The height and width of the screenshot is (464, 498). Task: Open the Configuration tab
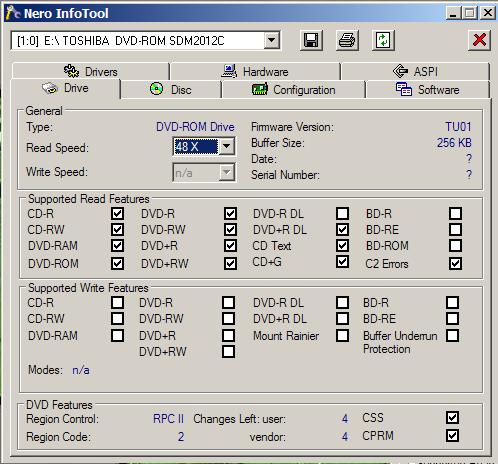[x=293, y=89]
